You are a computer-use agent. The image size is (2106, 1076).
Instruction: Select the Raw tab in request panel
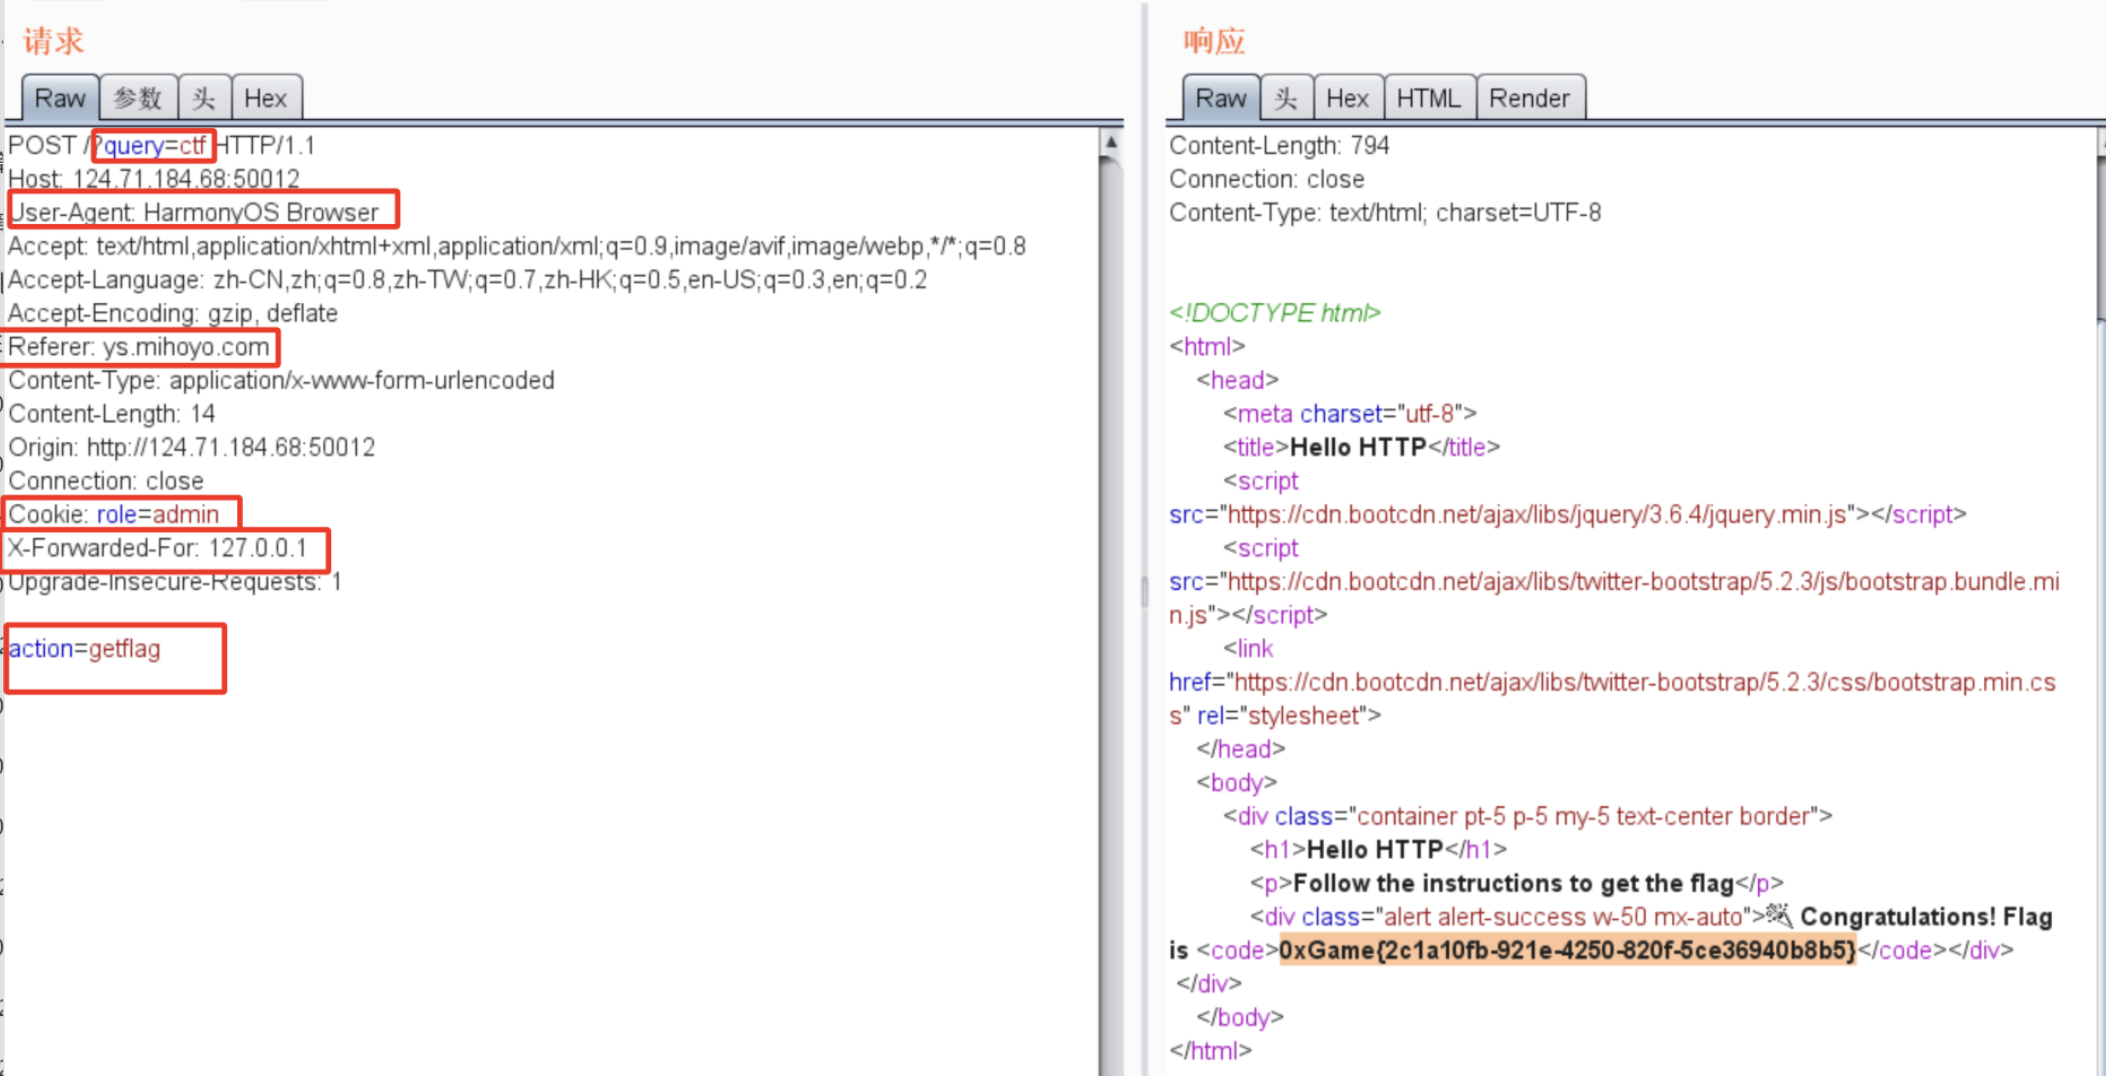[x=60, y=98]
